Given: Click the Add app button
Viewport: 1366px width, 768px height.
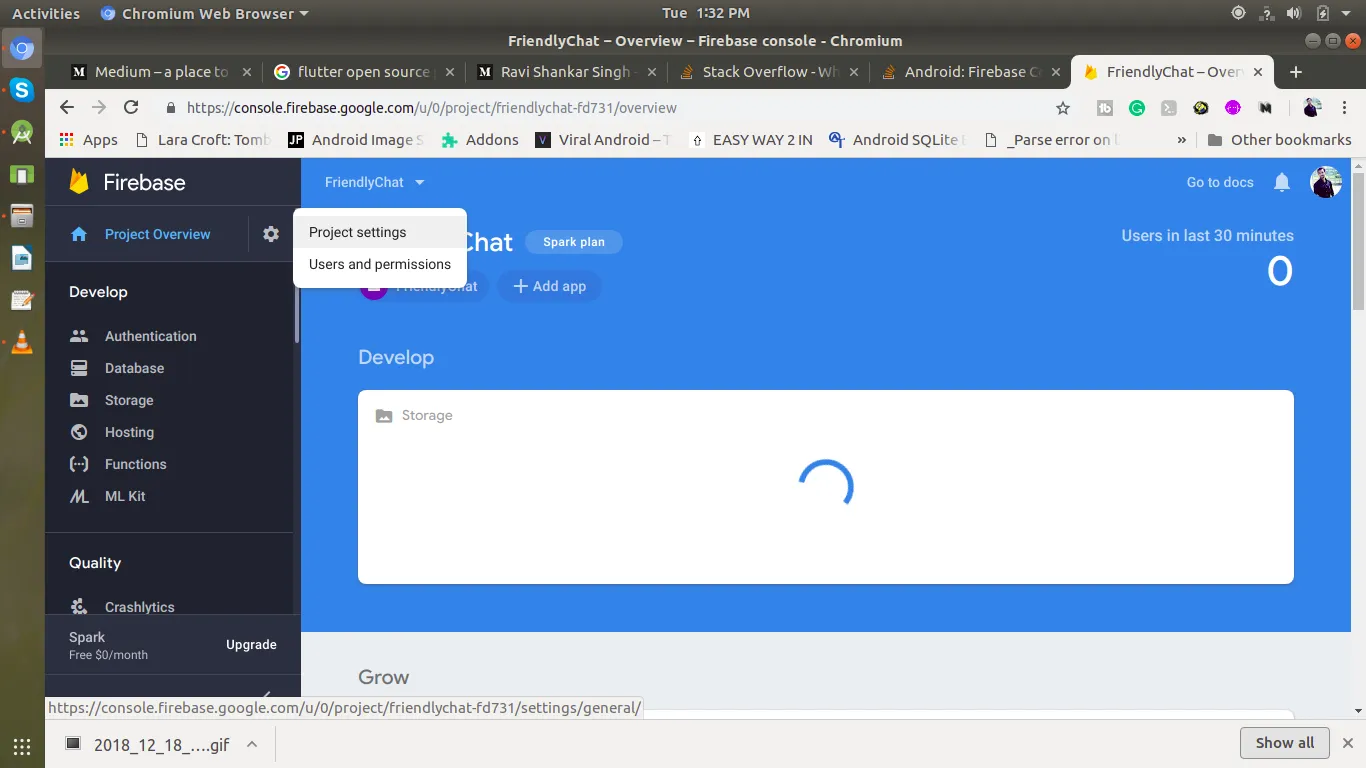Looking at the screenshot, I should point(549,286).
